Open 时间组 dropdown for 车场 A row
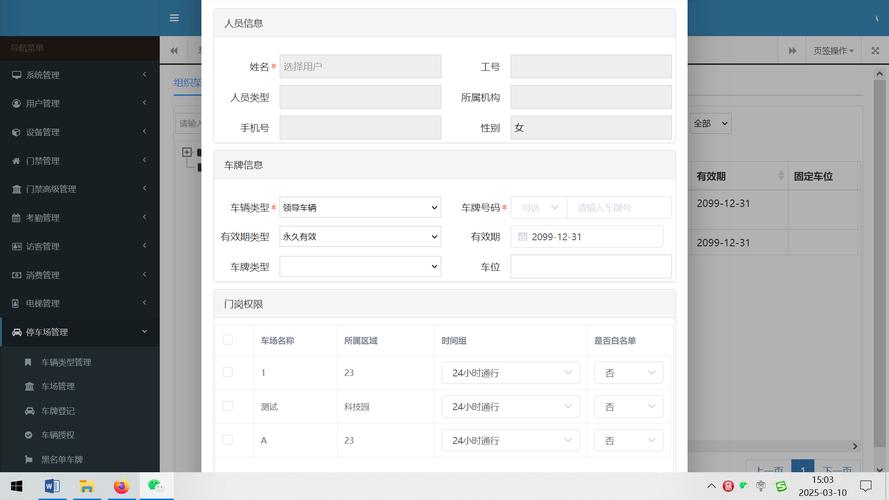 510,440
